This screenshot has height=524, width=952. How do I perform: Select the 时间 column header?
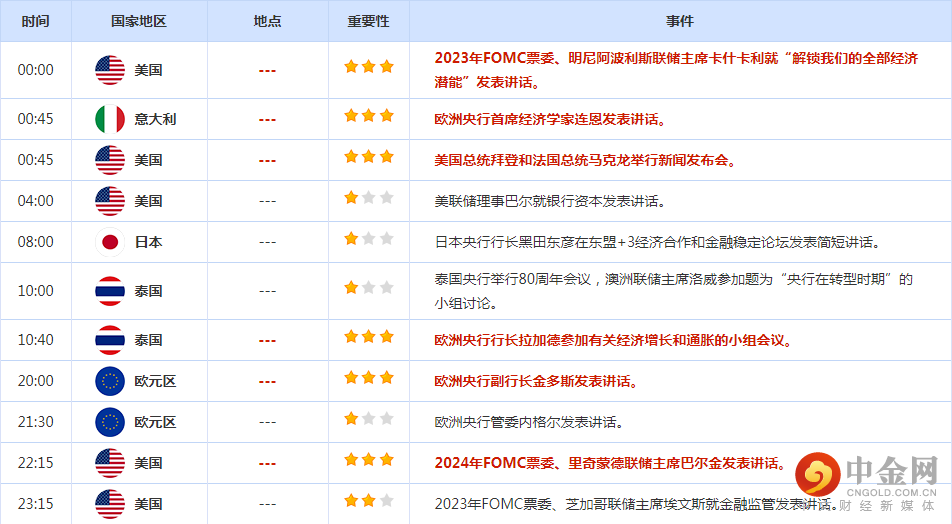(35, 21)
